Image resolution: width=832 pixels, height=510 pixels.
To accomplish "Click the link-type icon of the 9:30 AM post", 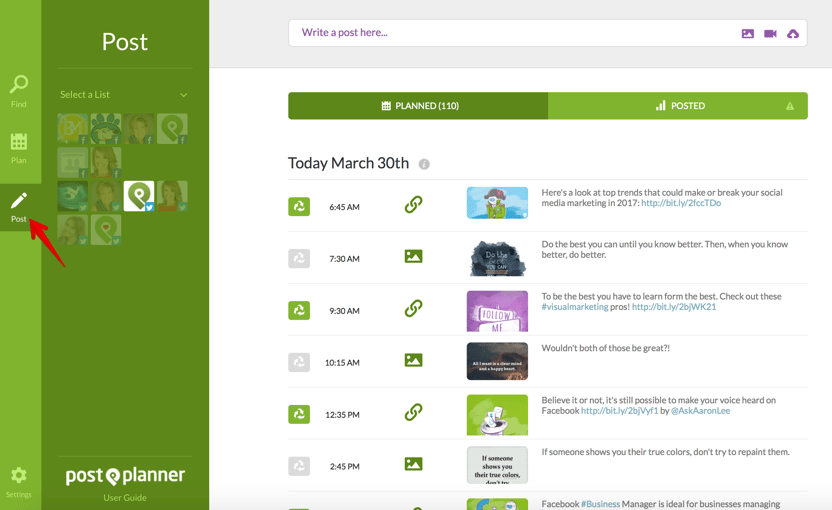I will 413,308.
